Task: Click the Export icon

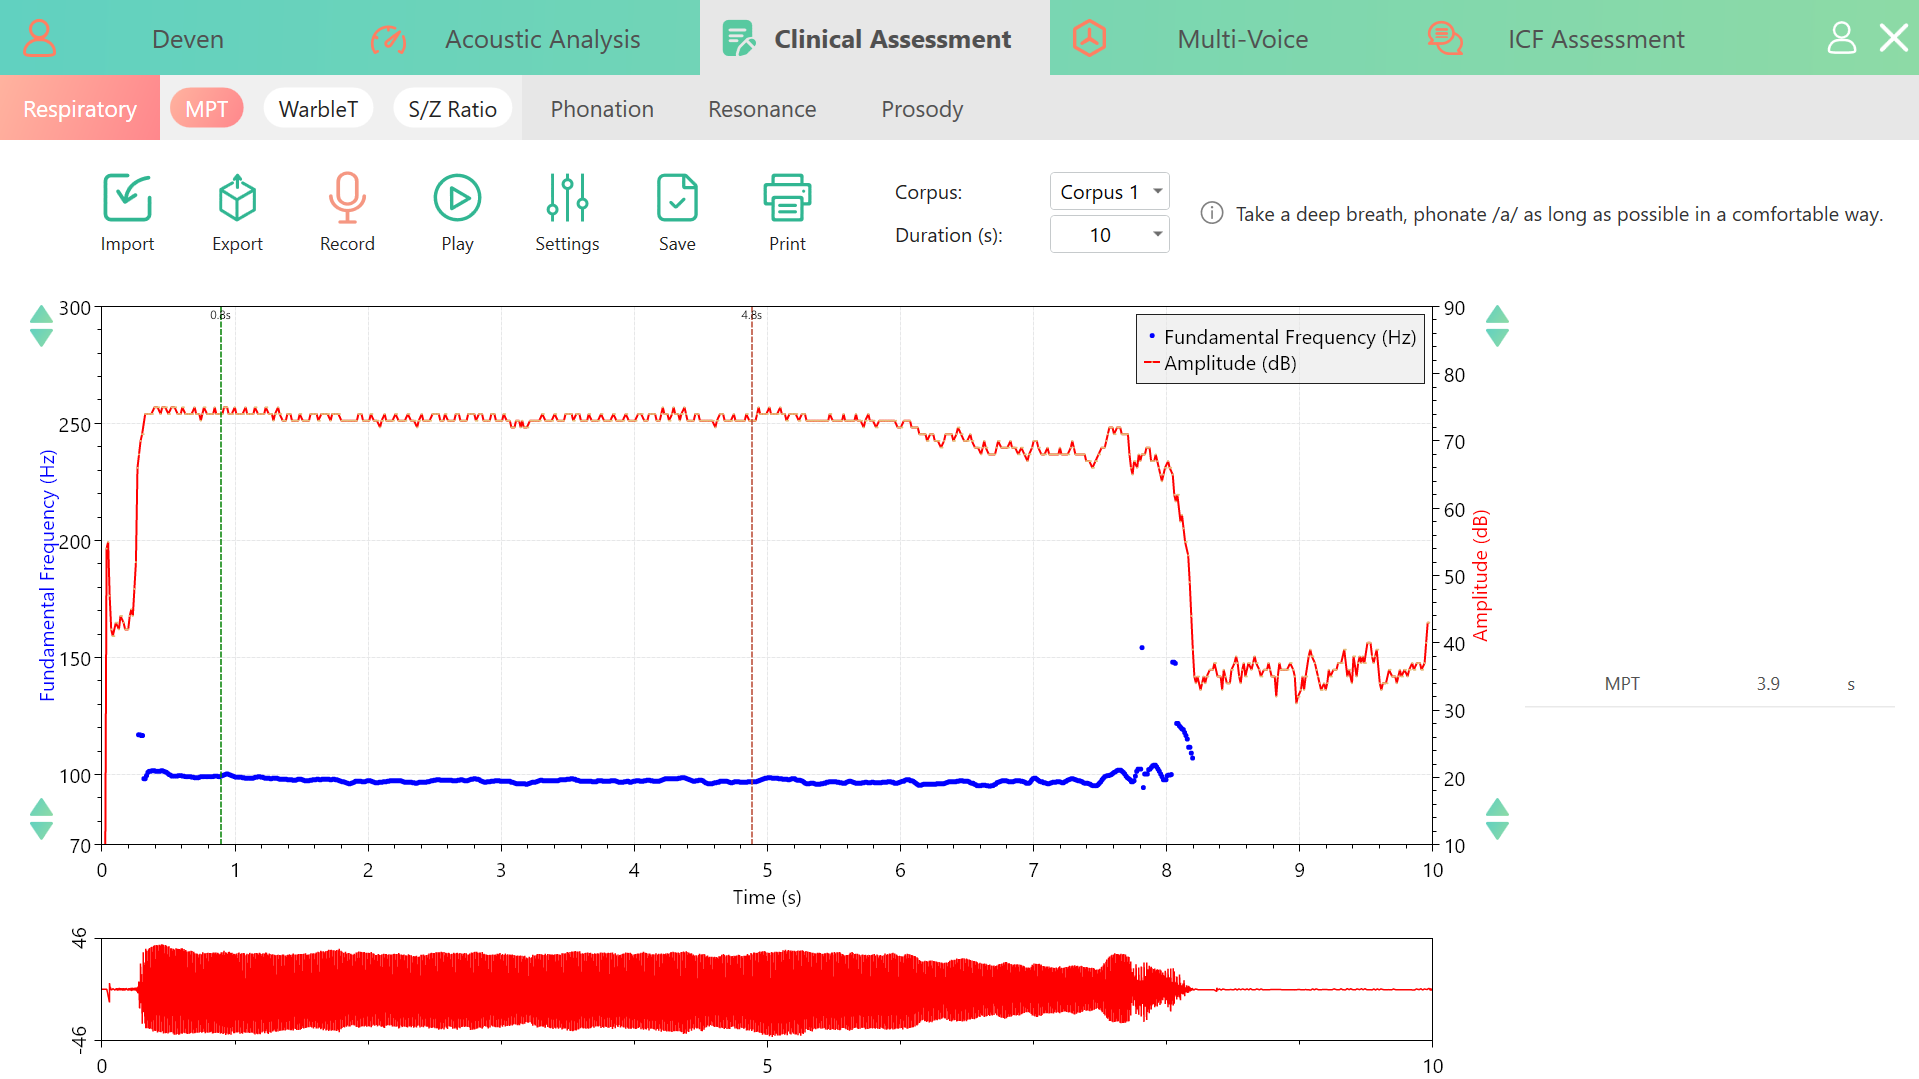Action: pos(237,198)
